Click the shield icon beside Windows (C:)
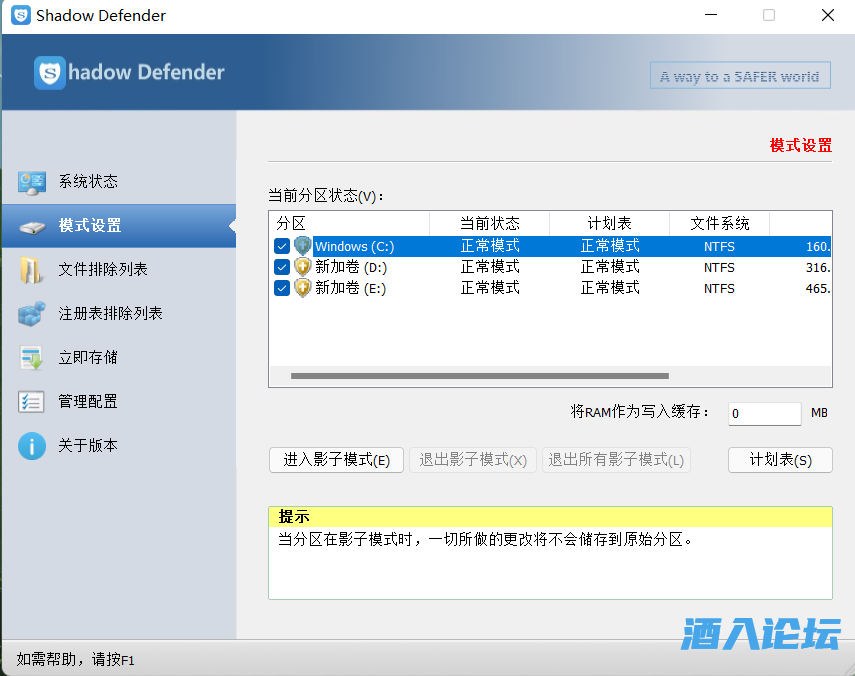This screenshot has height=676, width=855. [x=303, y=246]
